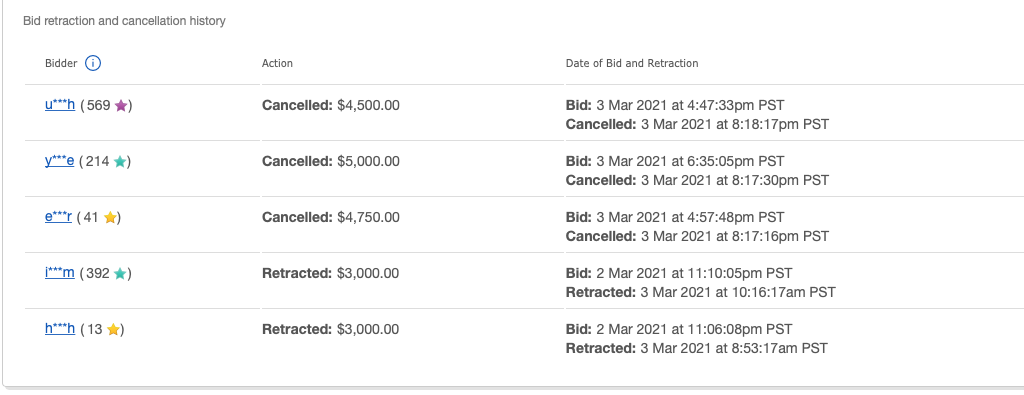Select the Cancelled $5,000.00 action entry
Viewport: 1024px width, 395px height.
pyautogui.click(x=331, y=161)
